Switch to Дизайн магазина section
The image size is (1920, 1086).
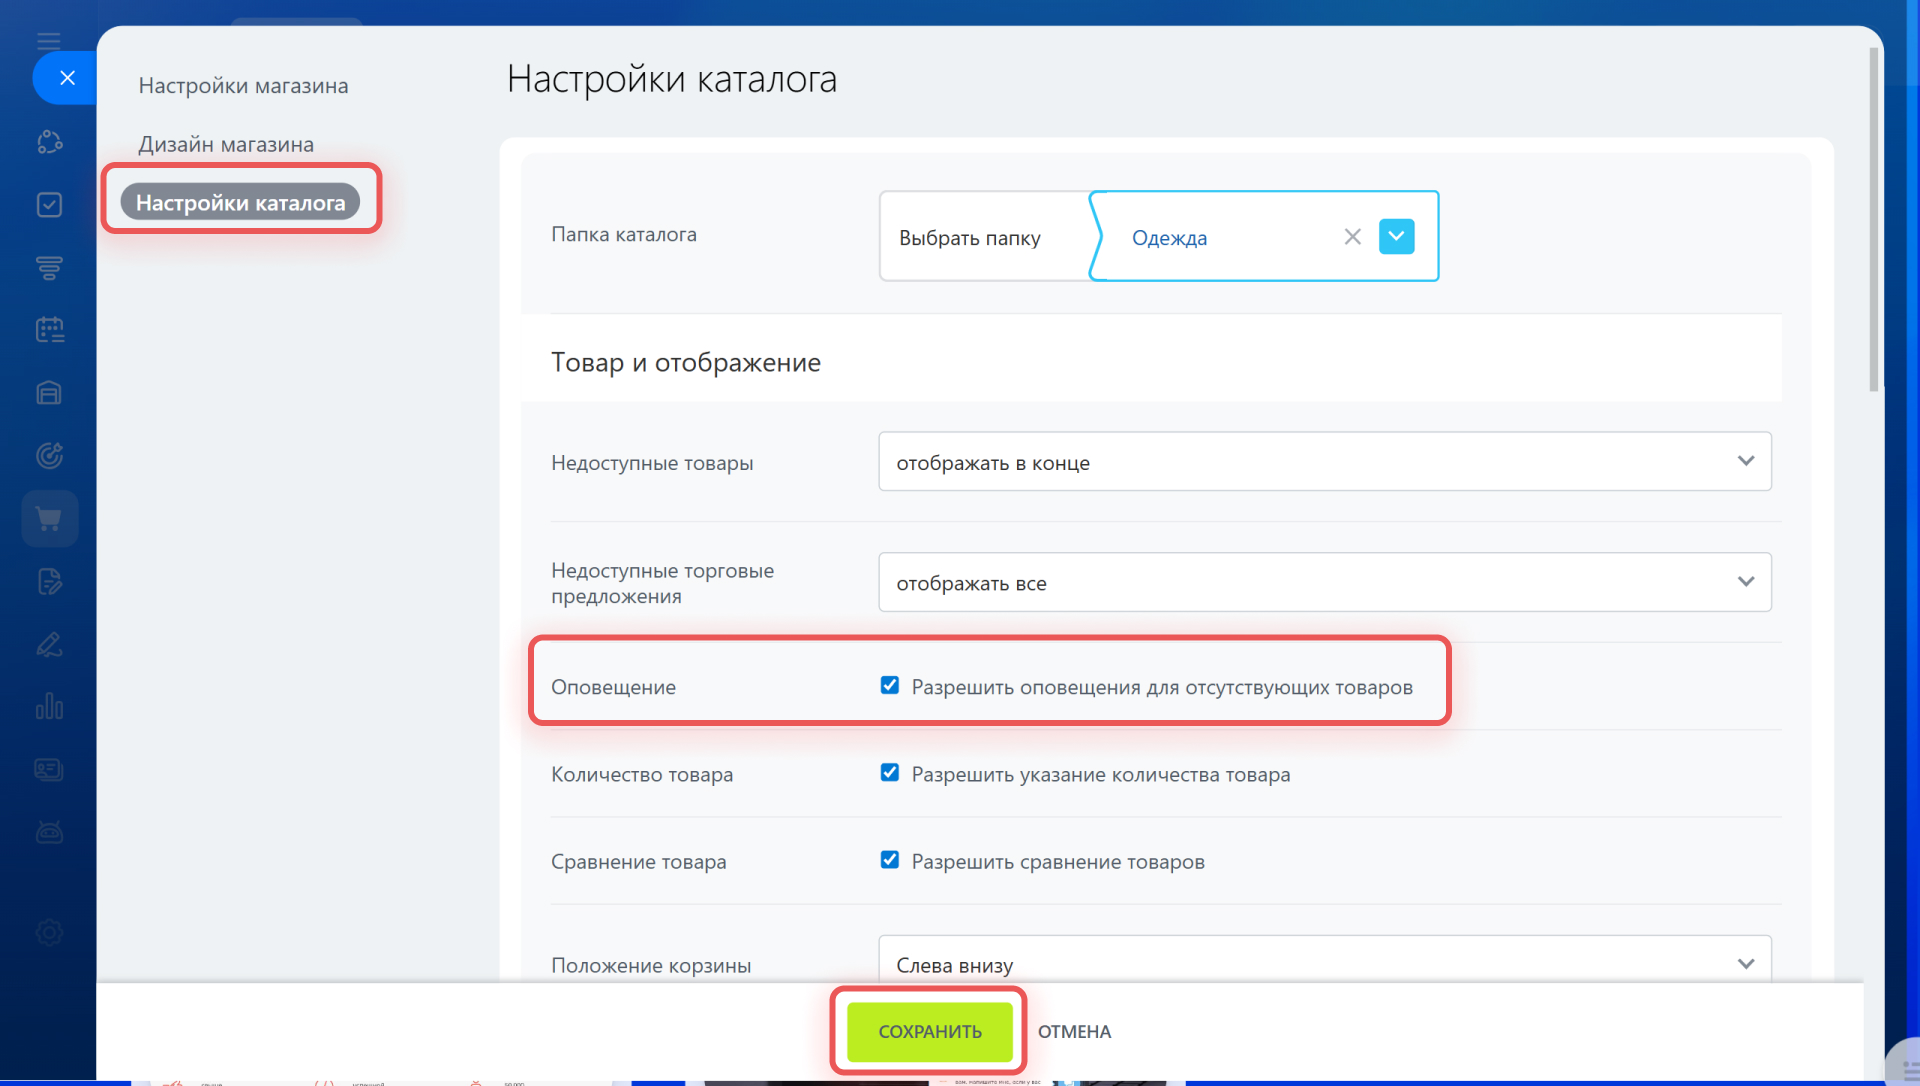(226, 145)
